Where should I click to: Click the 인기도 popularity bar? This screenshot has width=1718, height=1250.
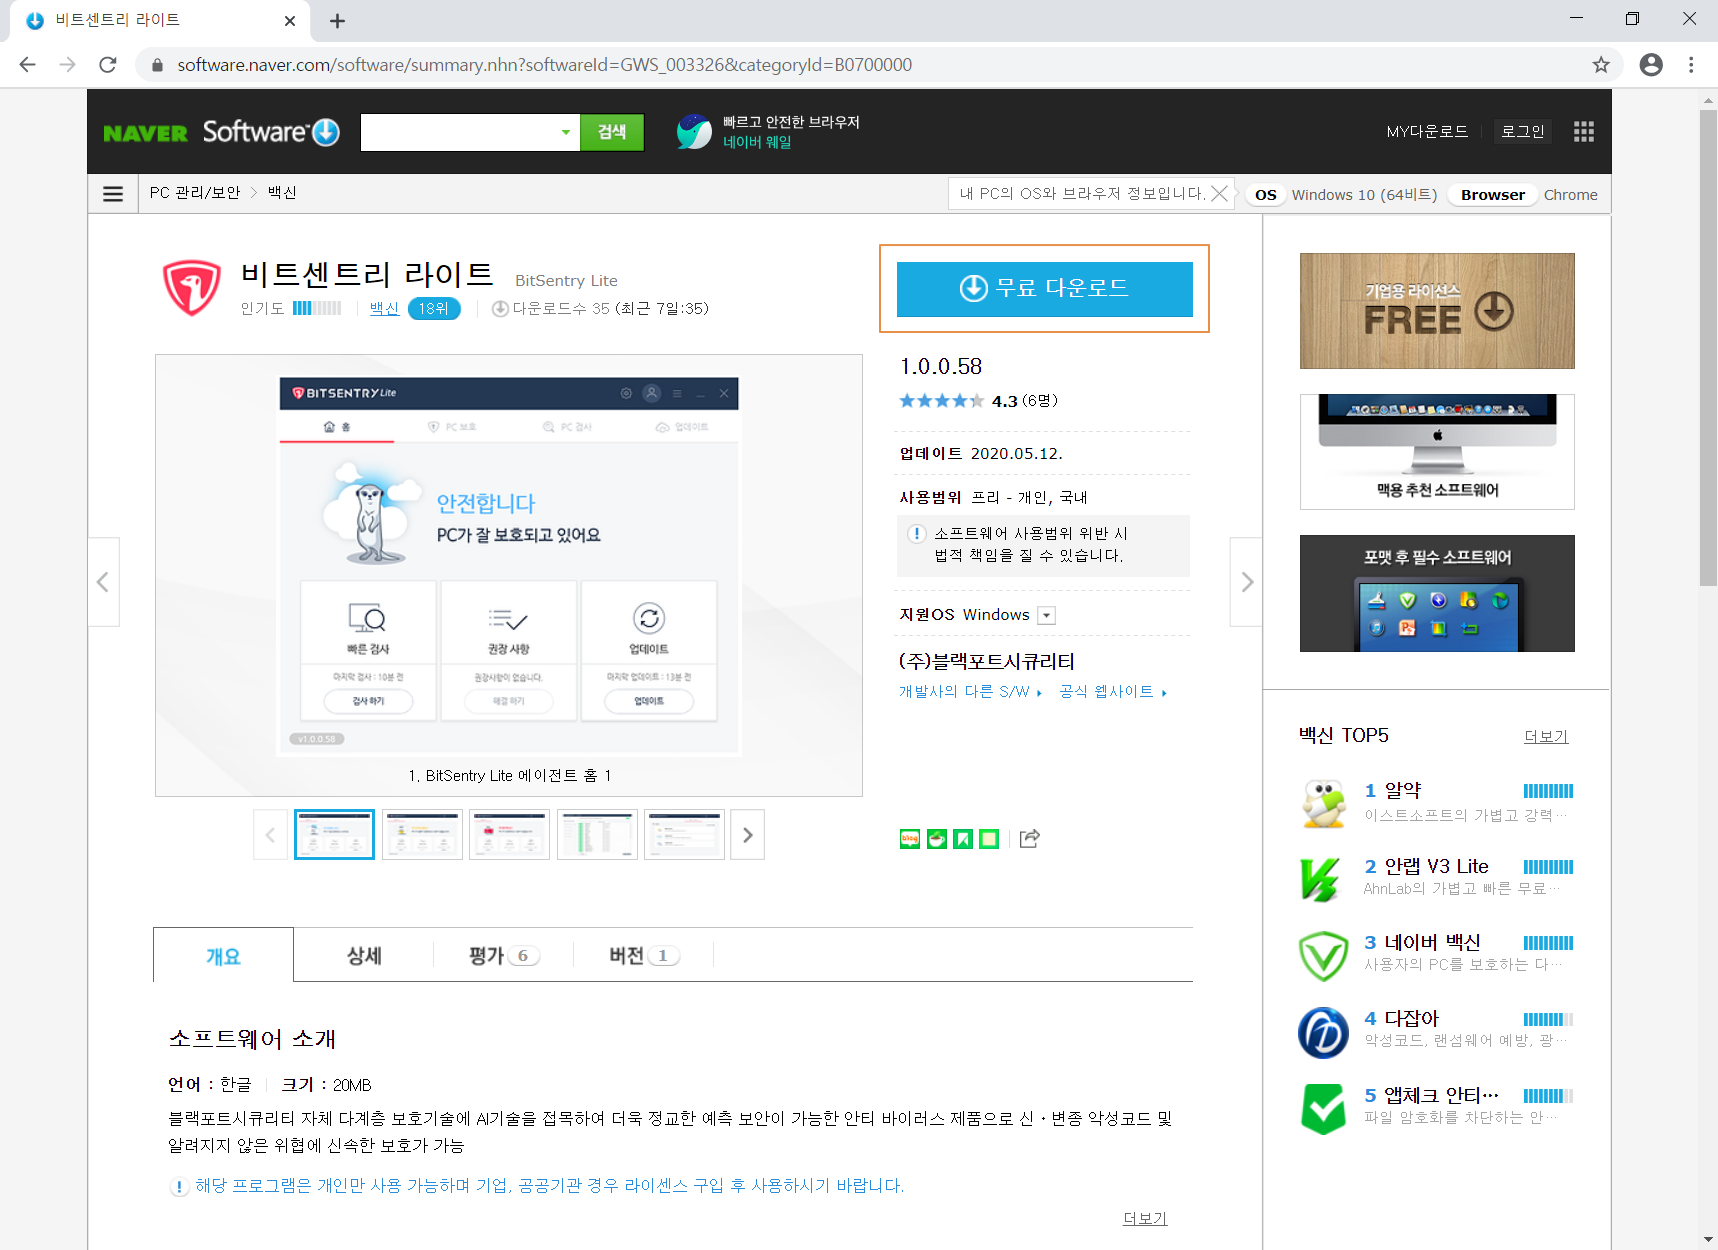click(x=317, y=309)
